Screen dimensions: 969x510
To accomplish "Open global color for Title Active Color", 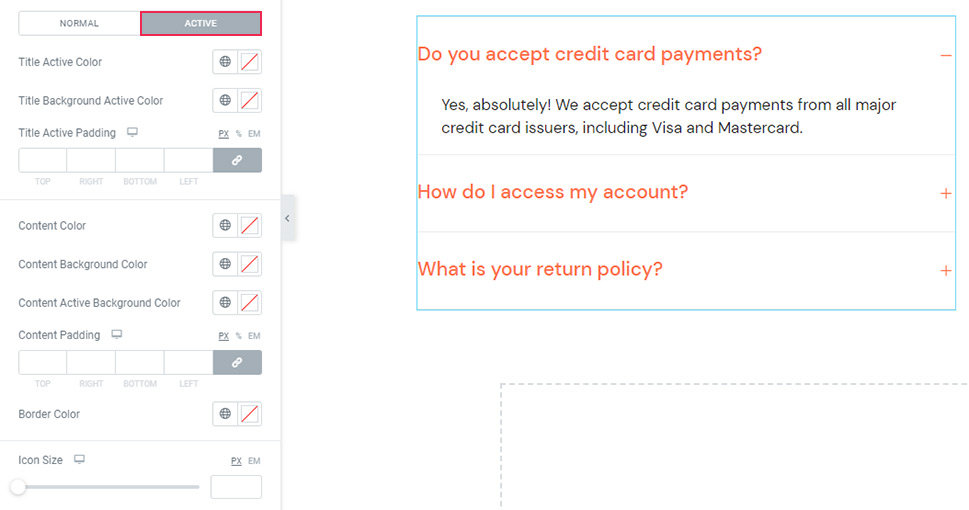I will point(225,62).
